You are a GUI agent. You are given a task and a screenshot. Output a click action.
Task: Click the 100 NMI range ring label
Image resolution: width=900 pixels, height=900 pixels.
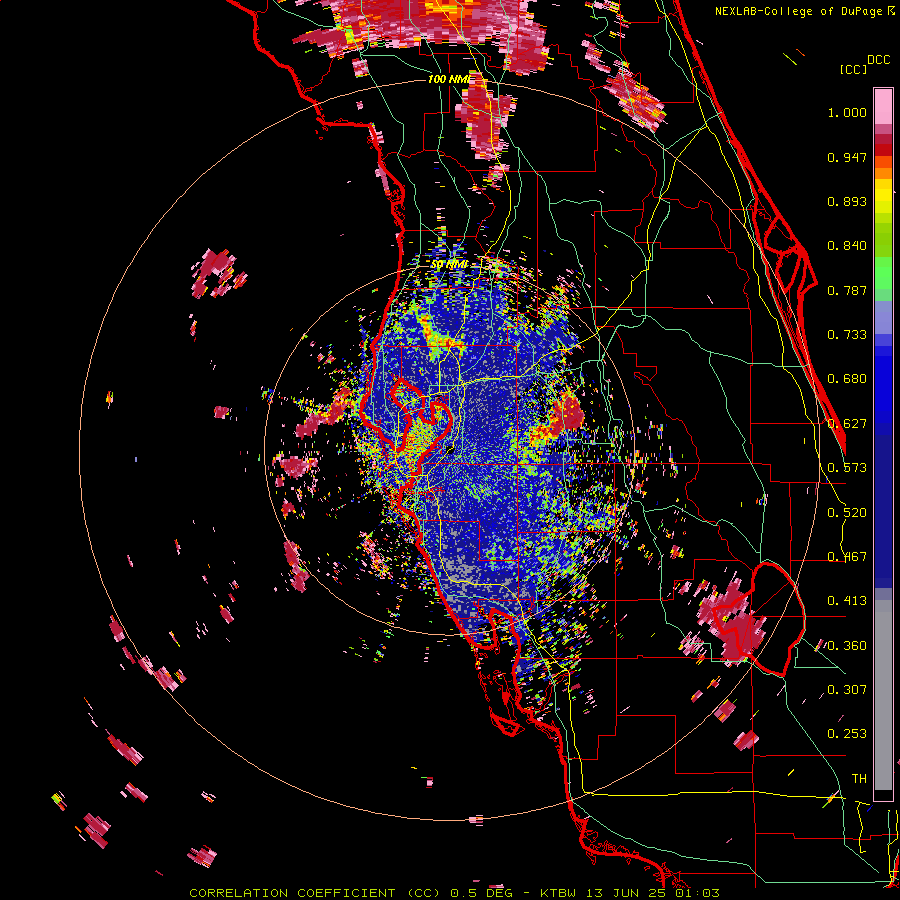coord(449,79)
